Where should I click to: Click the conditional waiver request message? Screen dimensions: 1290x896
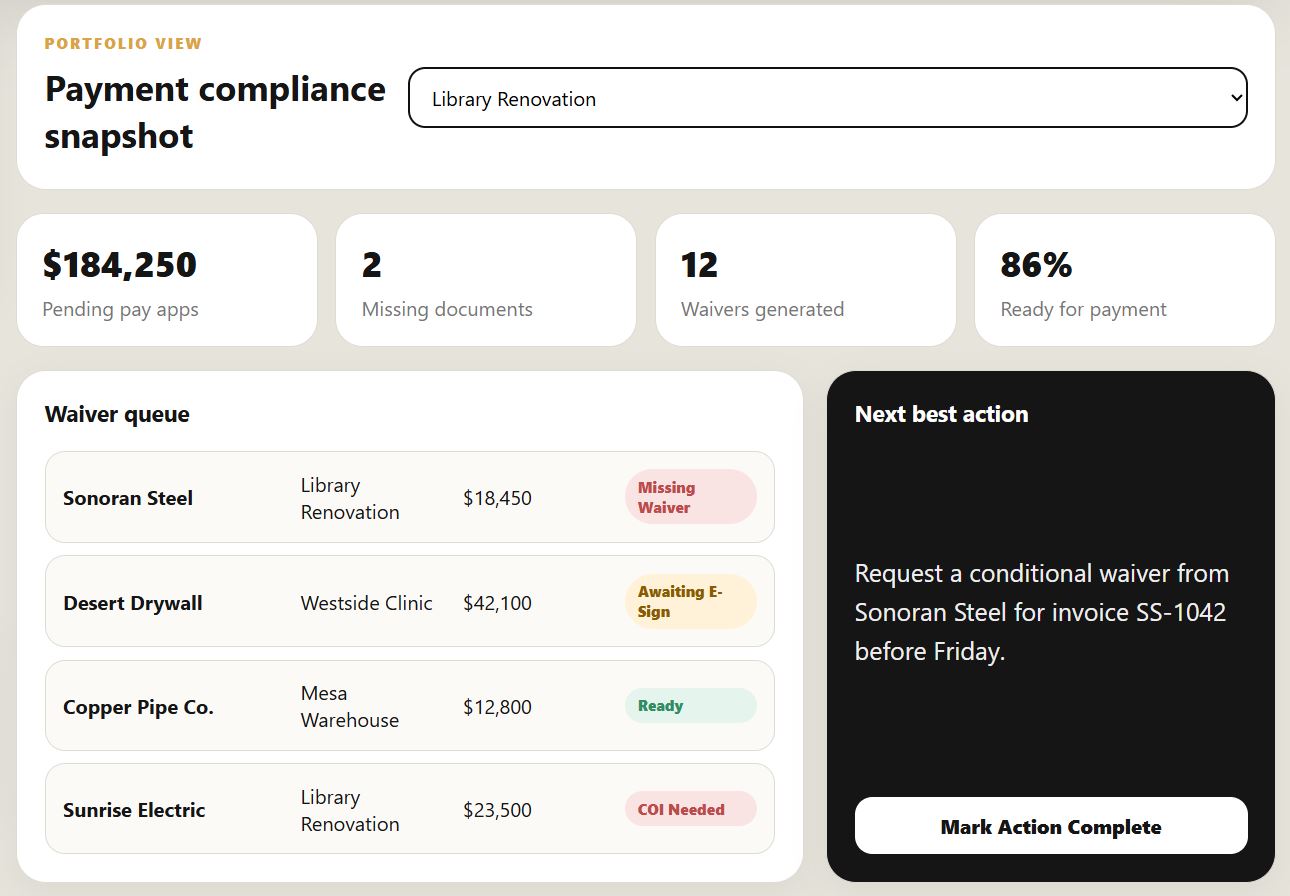click(x=1042, y=612)
